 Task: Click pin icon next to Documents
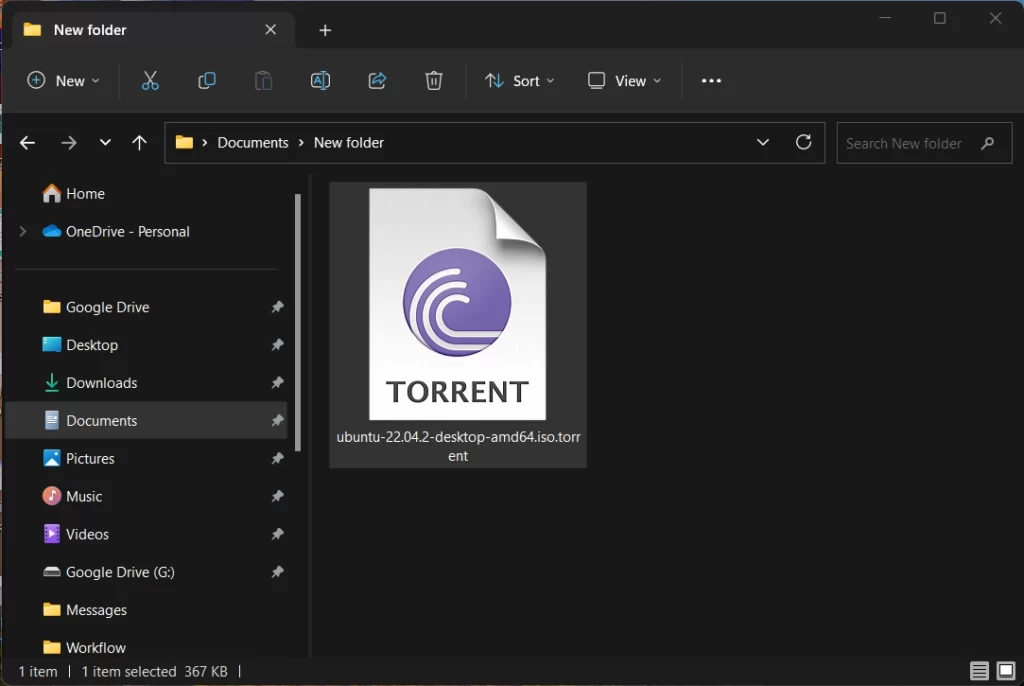[278, 420]
